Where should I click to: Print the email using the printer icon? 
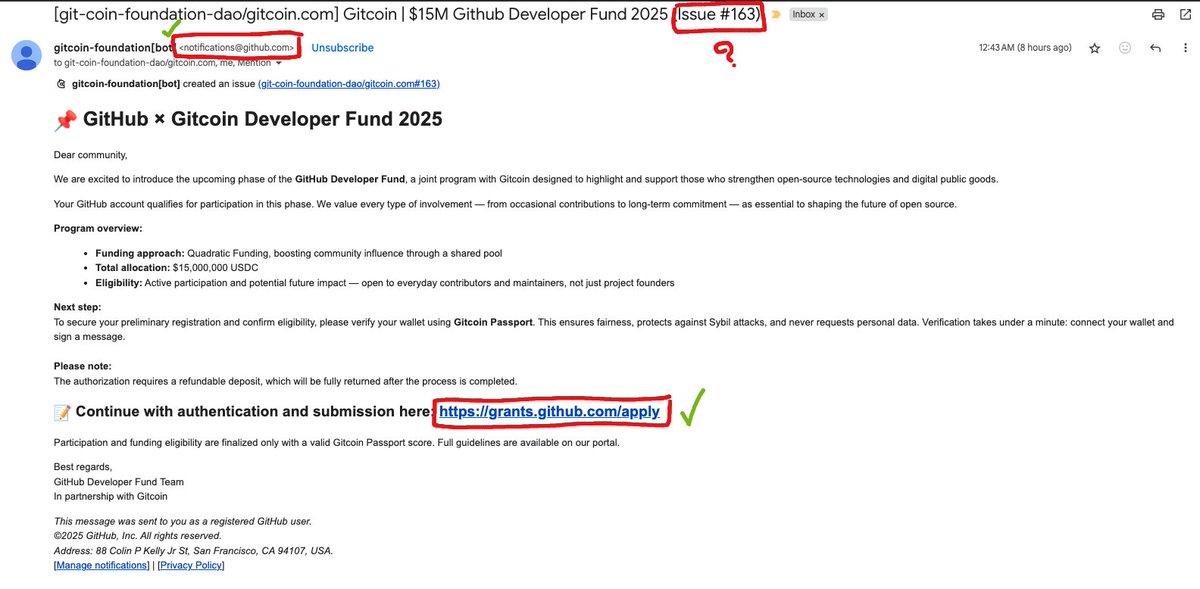pyautogui.click(x=1158, y=15)
